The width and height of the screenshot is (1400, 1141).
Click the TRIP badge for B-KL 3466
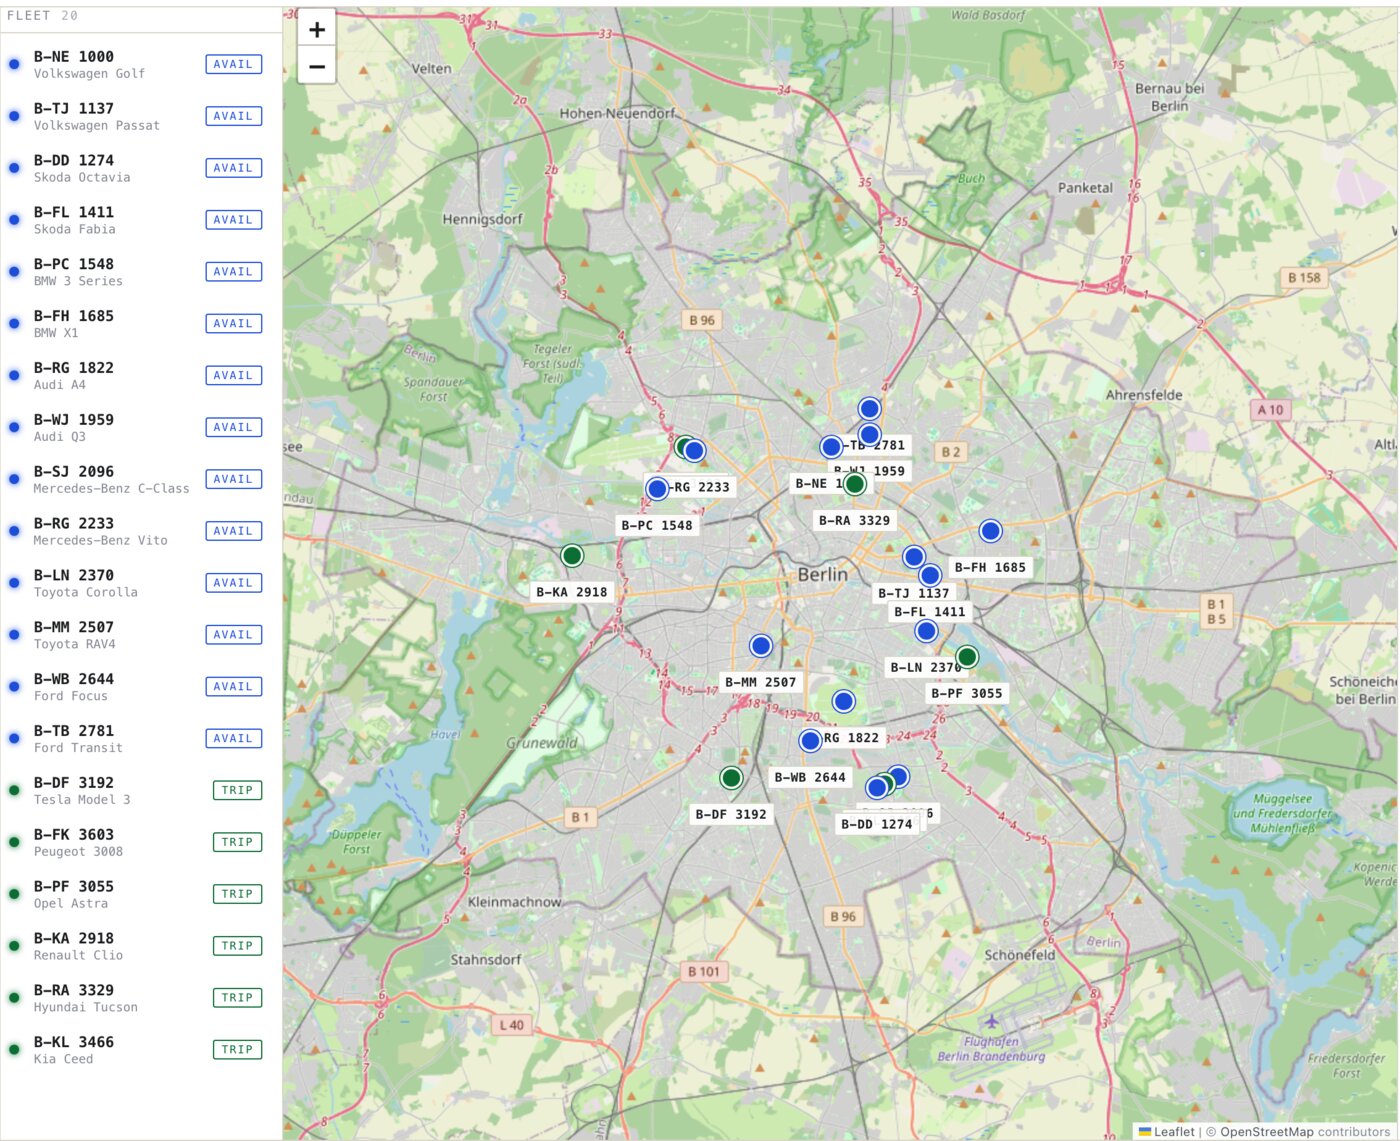[237, 1049]
